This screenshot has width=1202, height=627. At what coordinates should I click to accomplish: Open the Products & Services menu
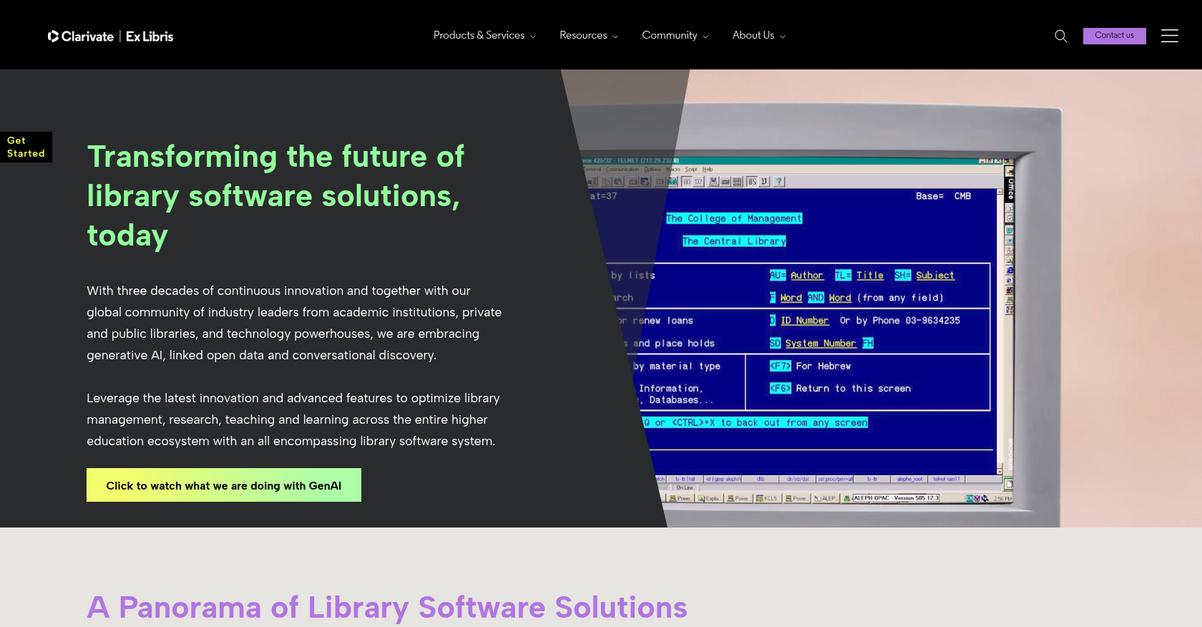(x=479, y=35)
